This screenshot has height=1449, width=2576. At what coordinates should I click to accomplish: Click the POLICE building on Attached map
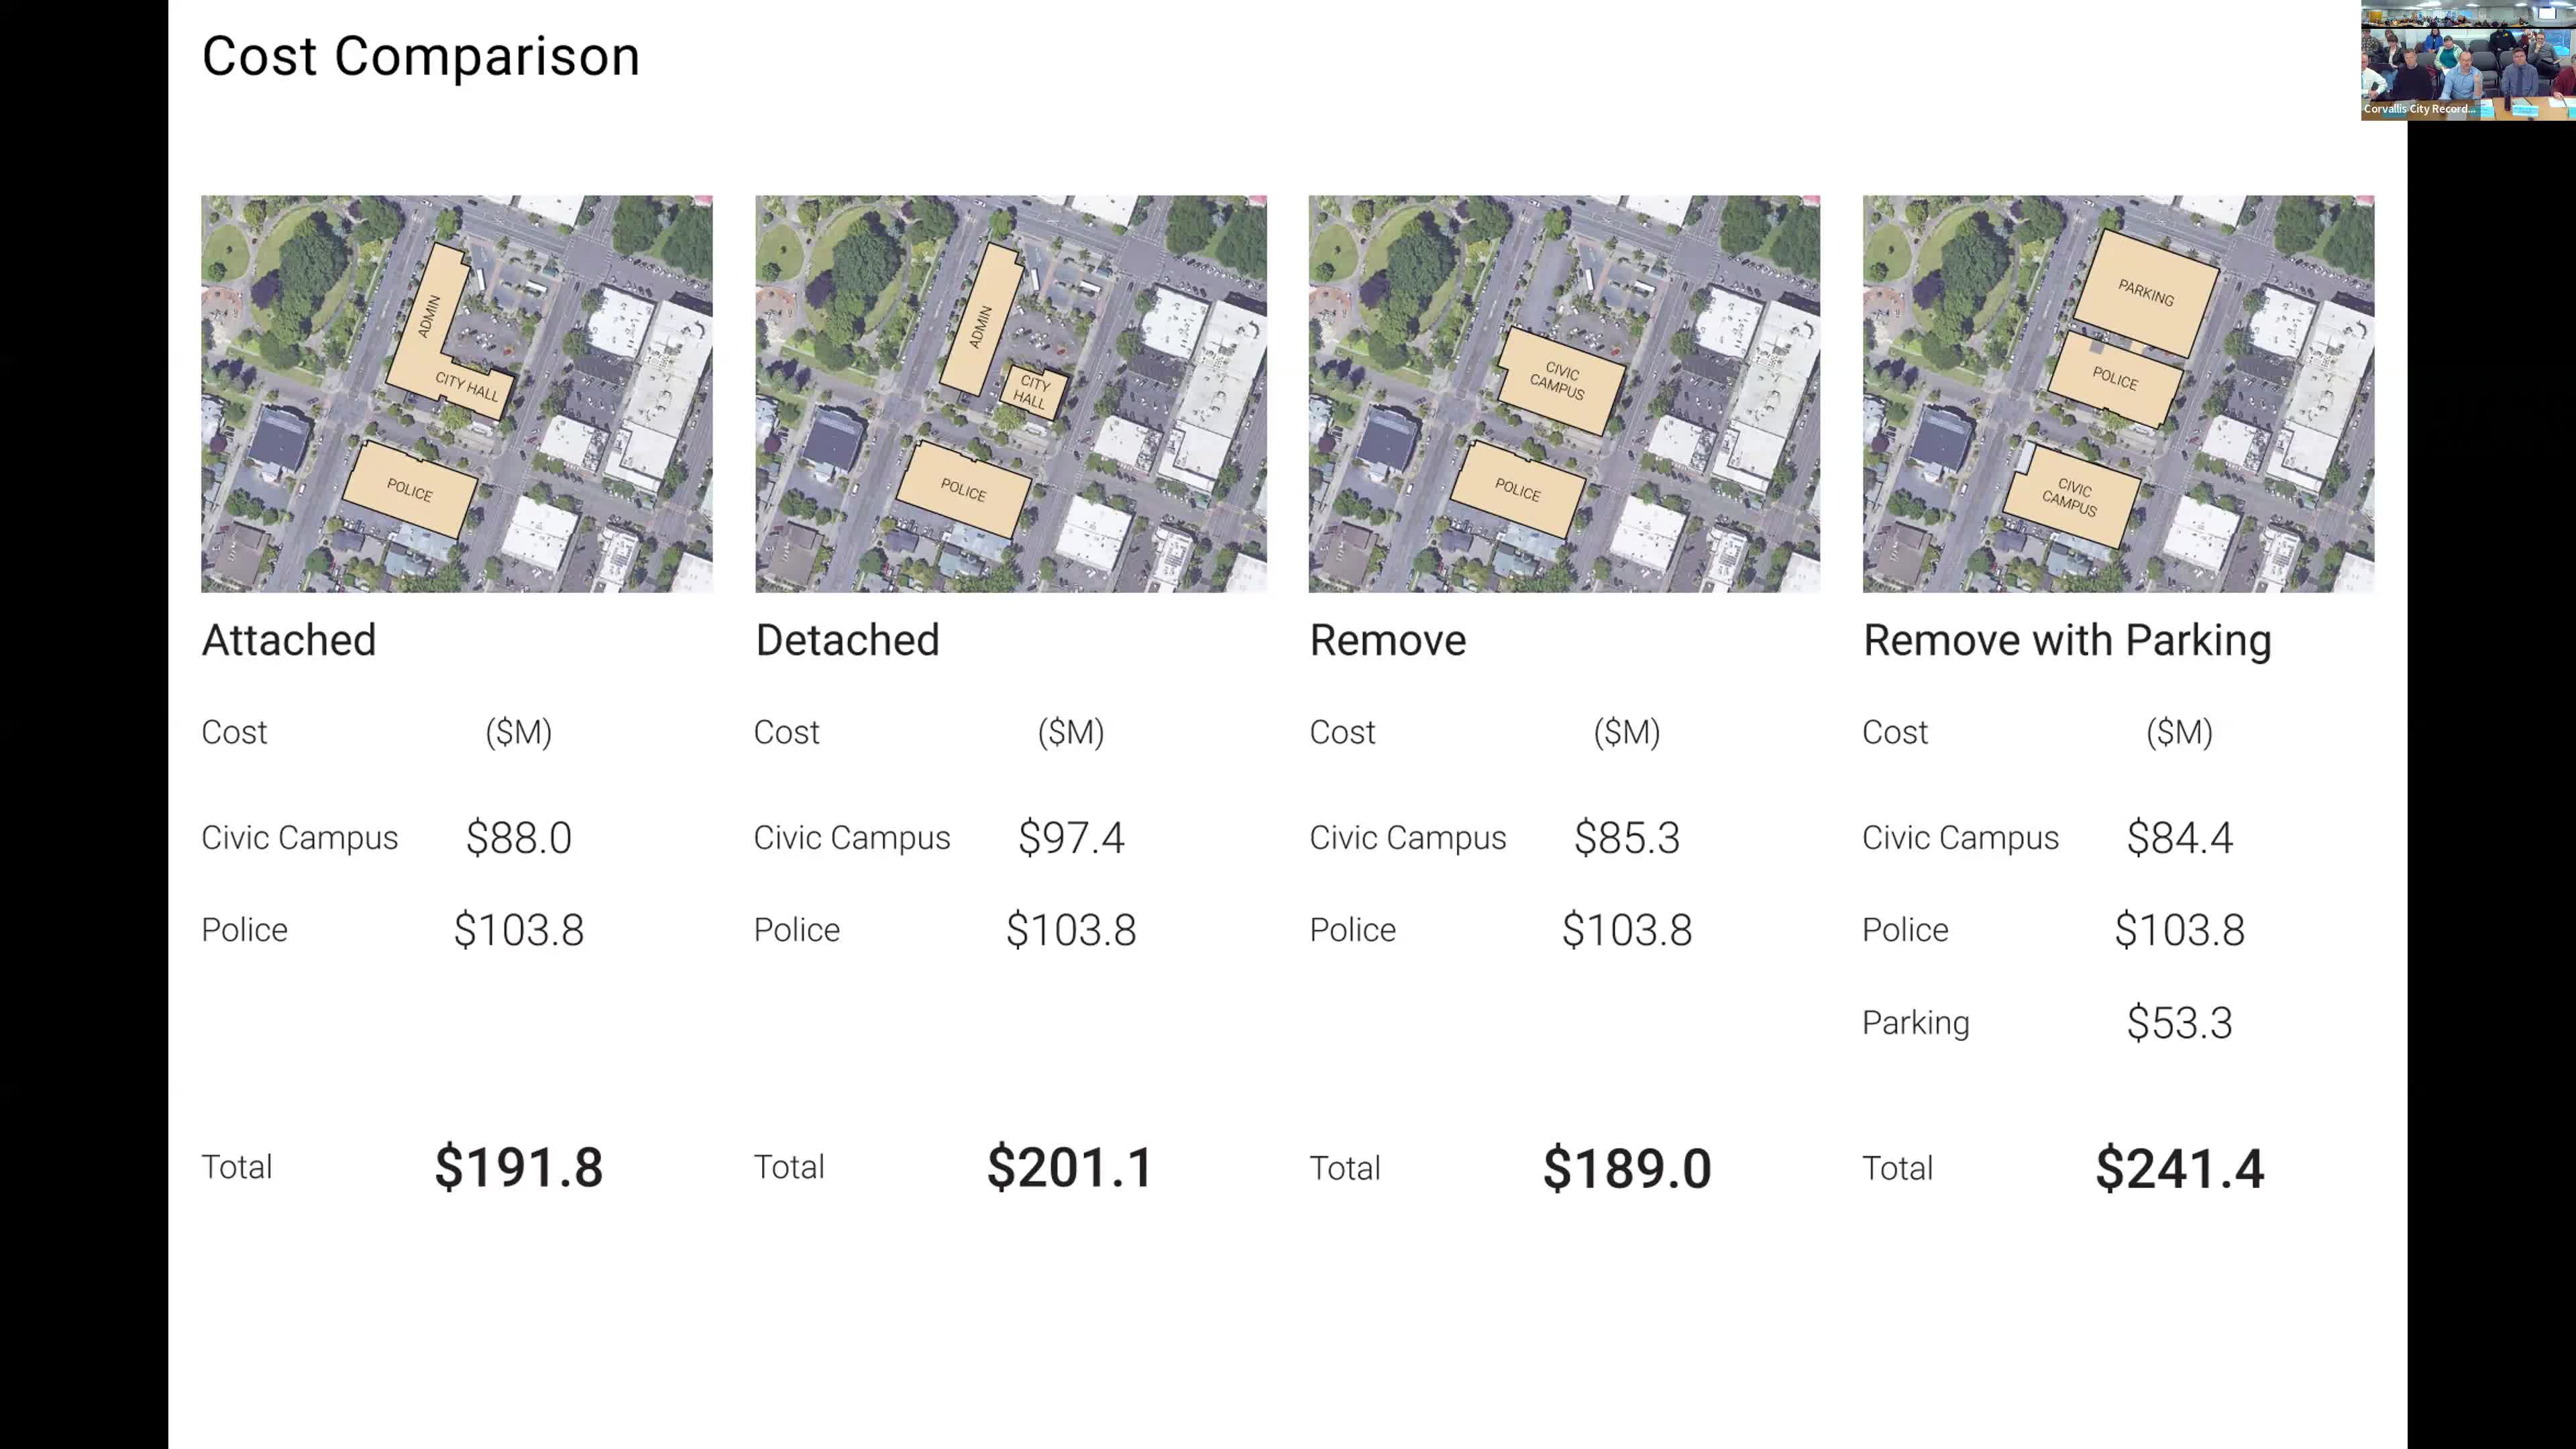(x=410, y=490)
